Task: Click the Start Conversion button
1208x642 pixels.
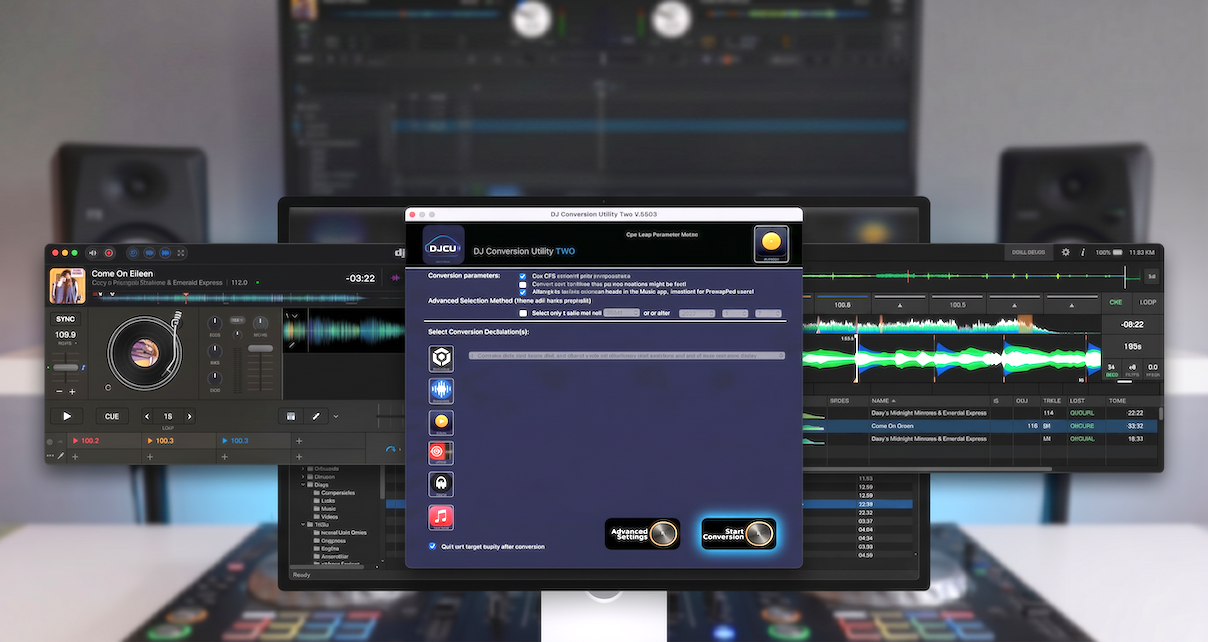Action: pyautogui.click(x=738, y=534)
